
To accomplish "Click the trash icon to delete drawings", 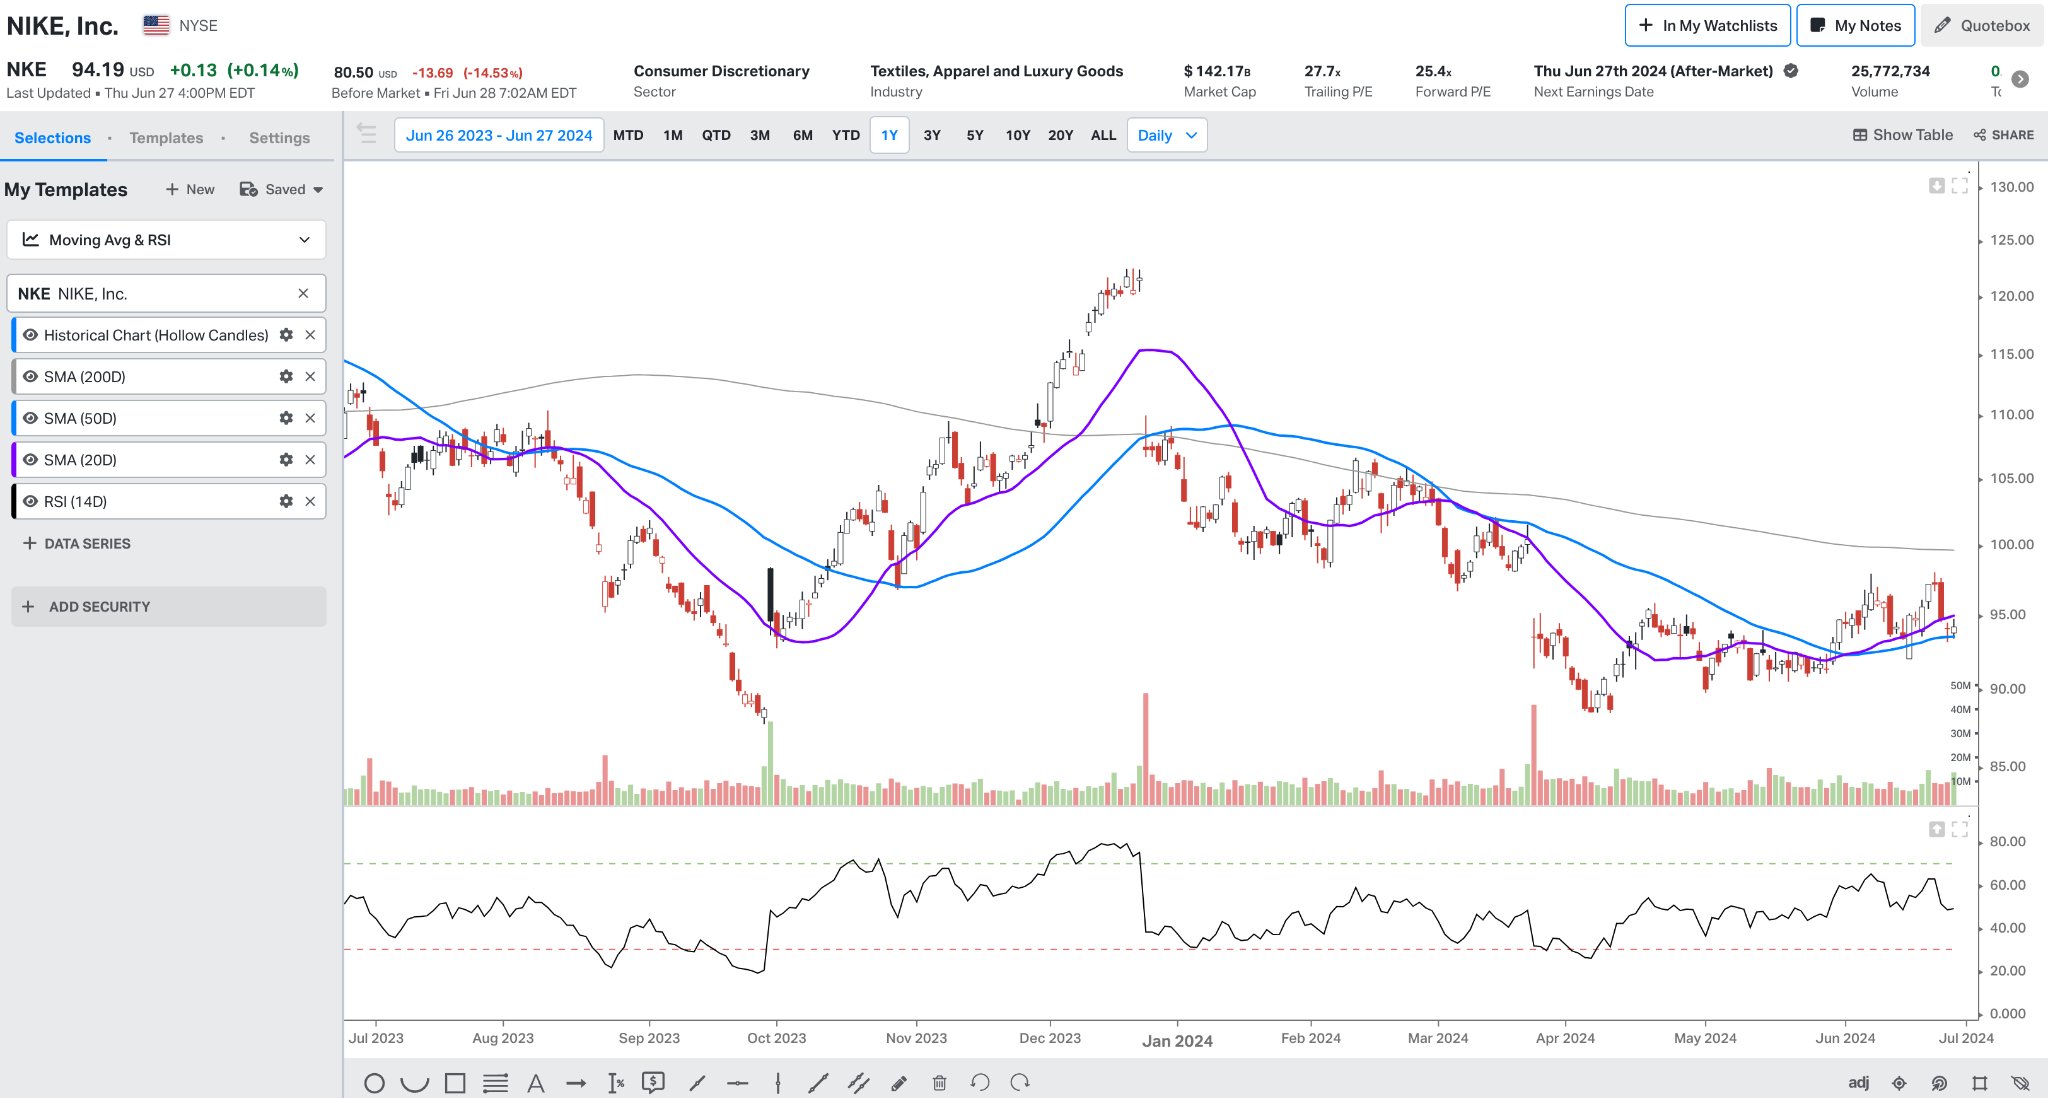I will coord(939,1083).
